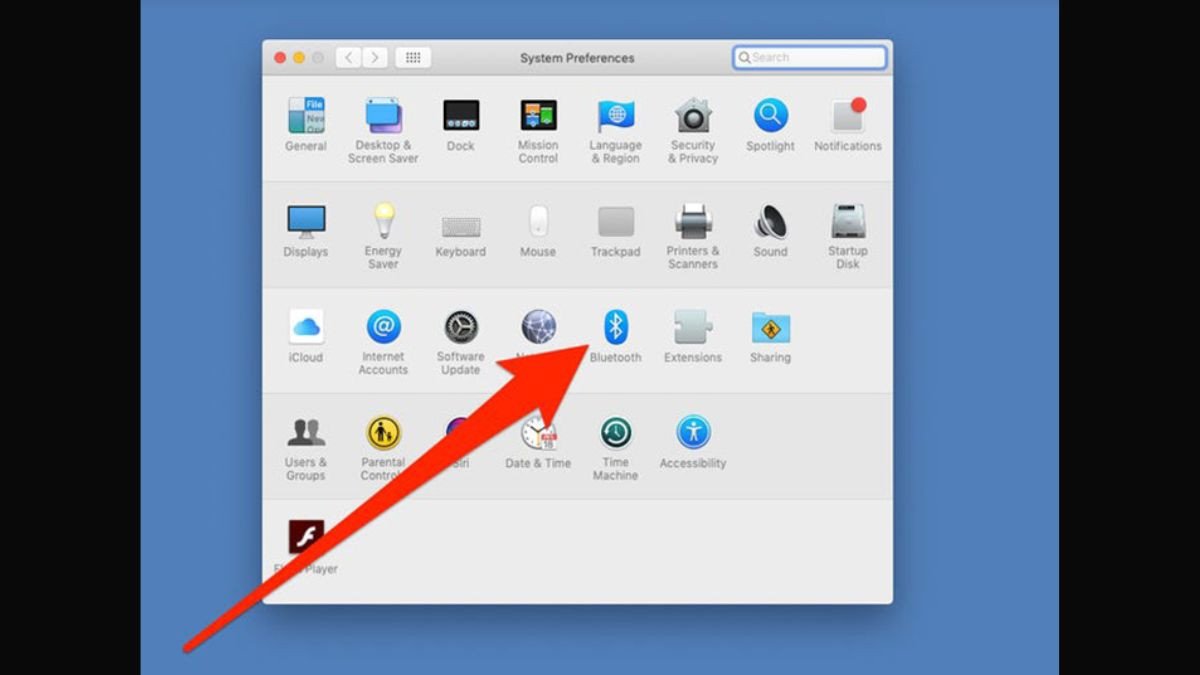Open the Flash Player pane
1200x675 pixels.
click(x=306, y=537)
